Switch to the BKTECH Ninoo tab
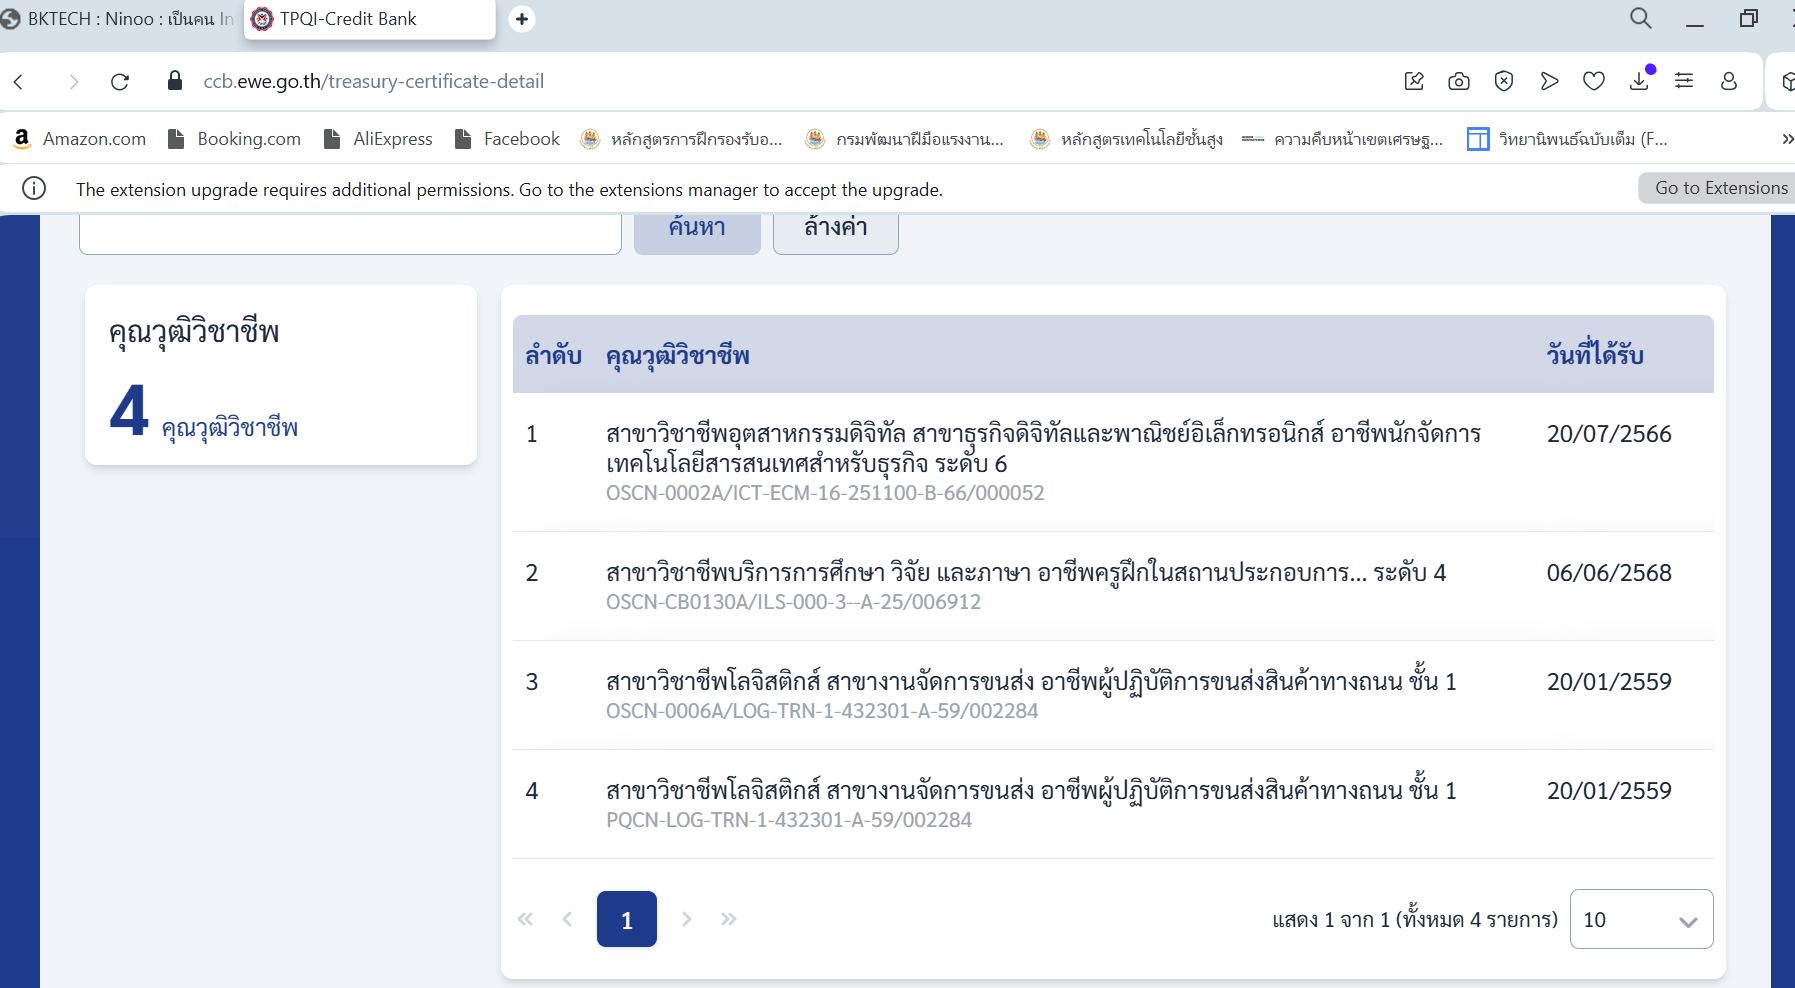 120,19
